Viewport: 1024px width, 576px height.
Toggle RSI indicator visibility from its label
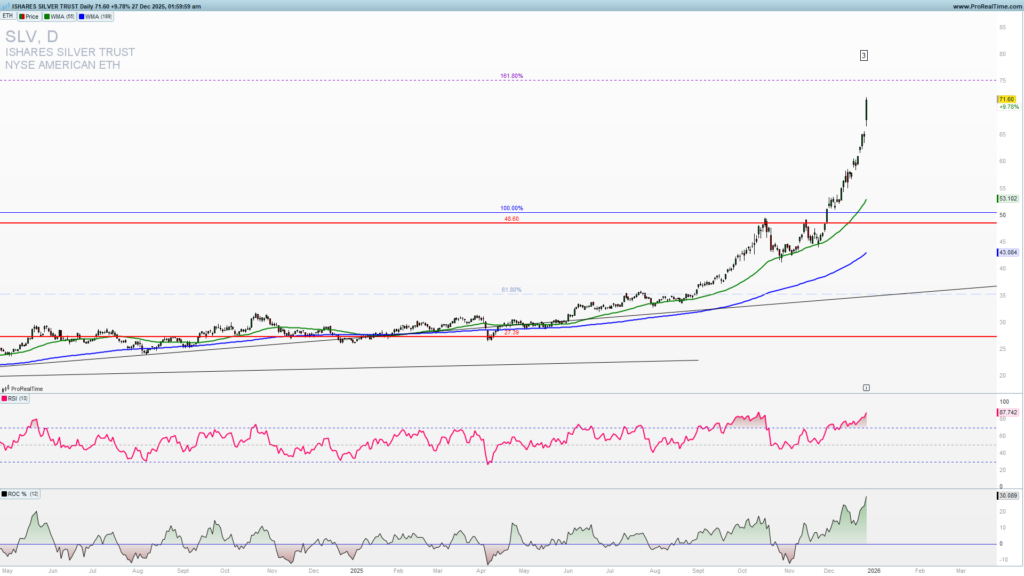click(x=17, y=398)
